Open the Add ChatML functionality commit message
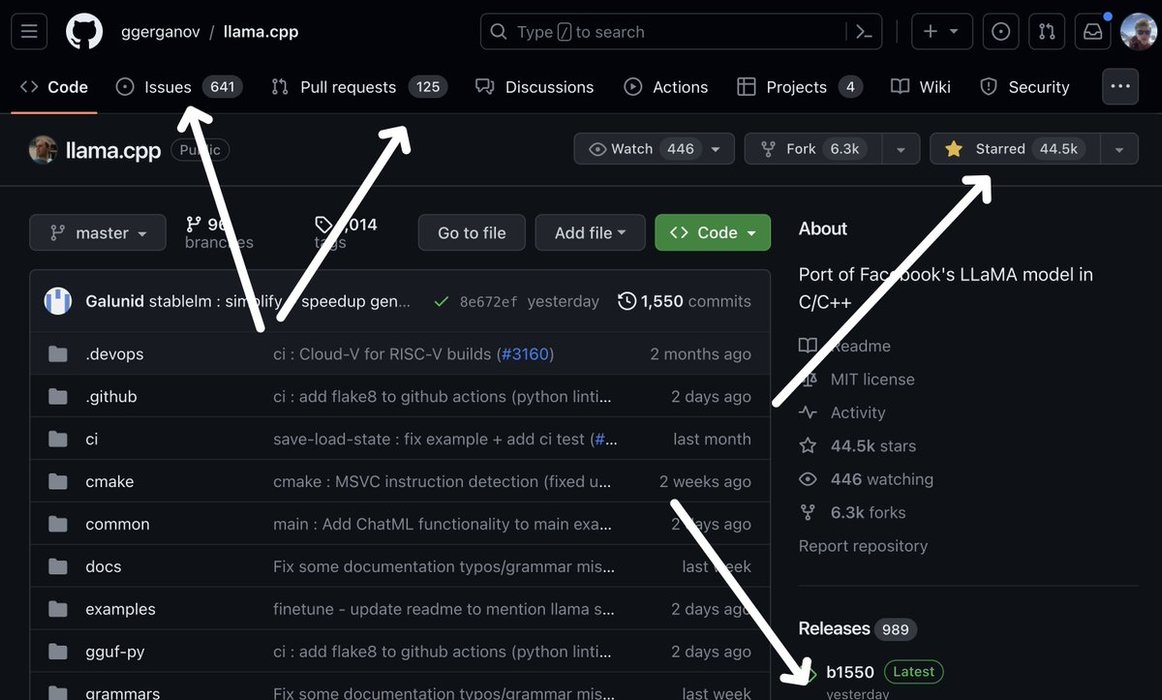Image resolution: width=1162 pixels, height=700 pixels. click(x=442, y=524)
